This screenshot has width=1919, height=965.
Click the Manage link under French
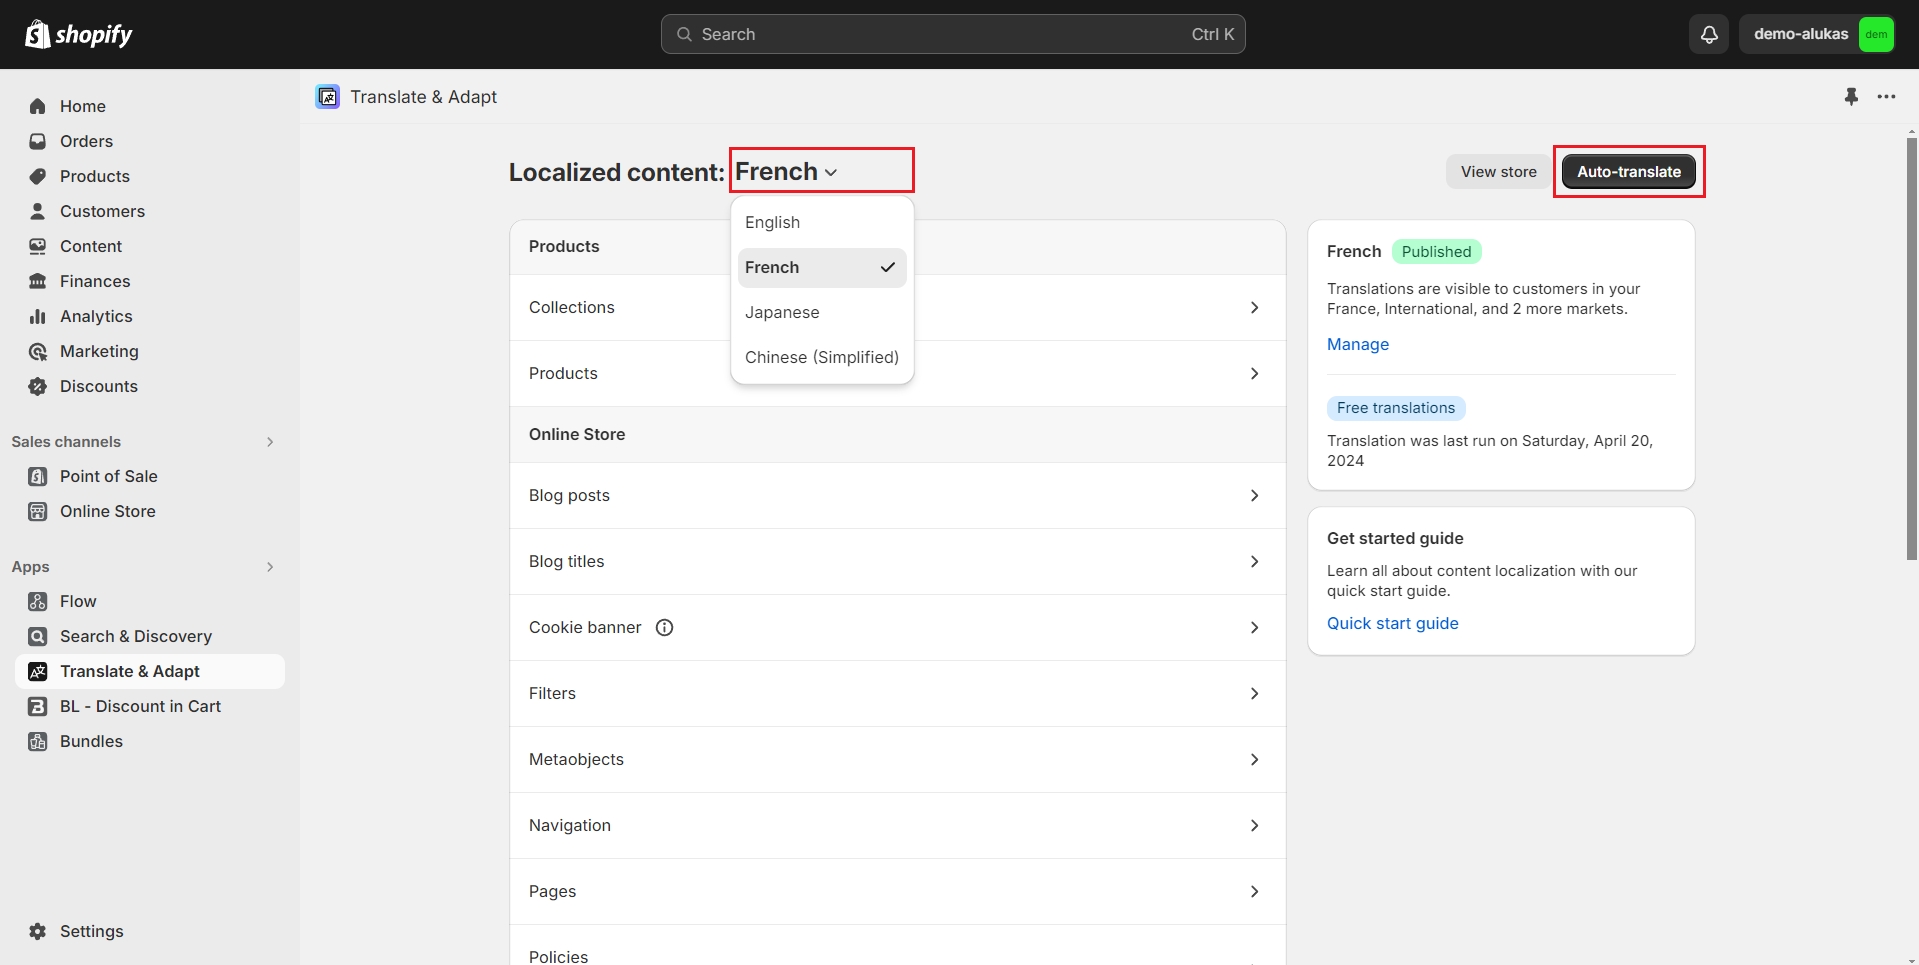[1357, 344]
